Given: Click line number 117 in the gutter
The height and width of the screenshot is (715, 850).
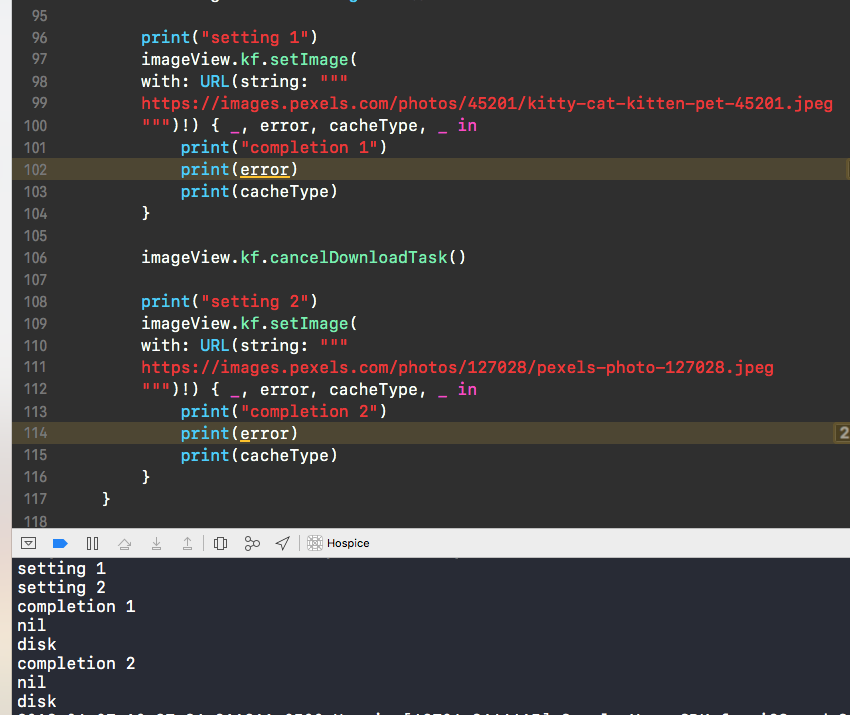Looking at the screenshot, I should click(x=35, y=499).
